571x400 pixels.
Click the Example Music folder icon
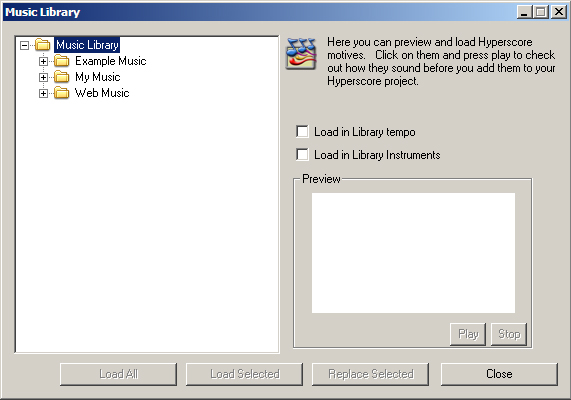62,61
